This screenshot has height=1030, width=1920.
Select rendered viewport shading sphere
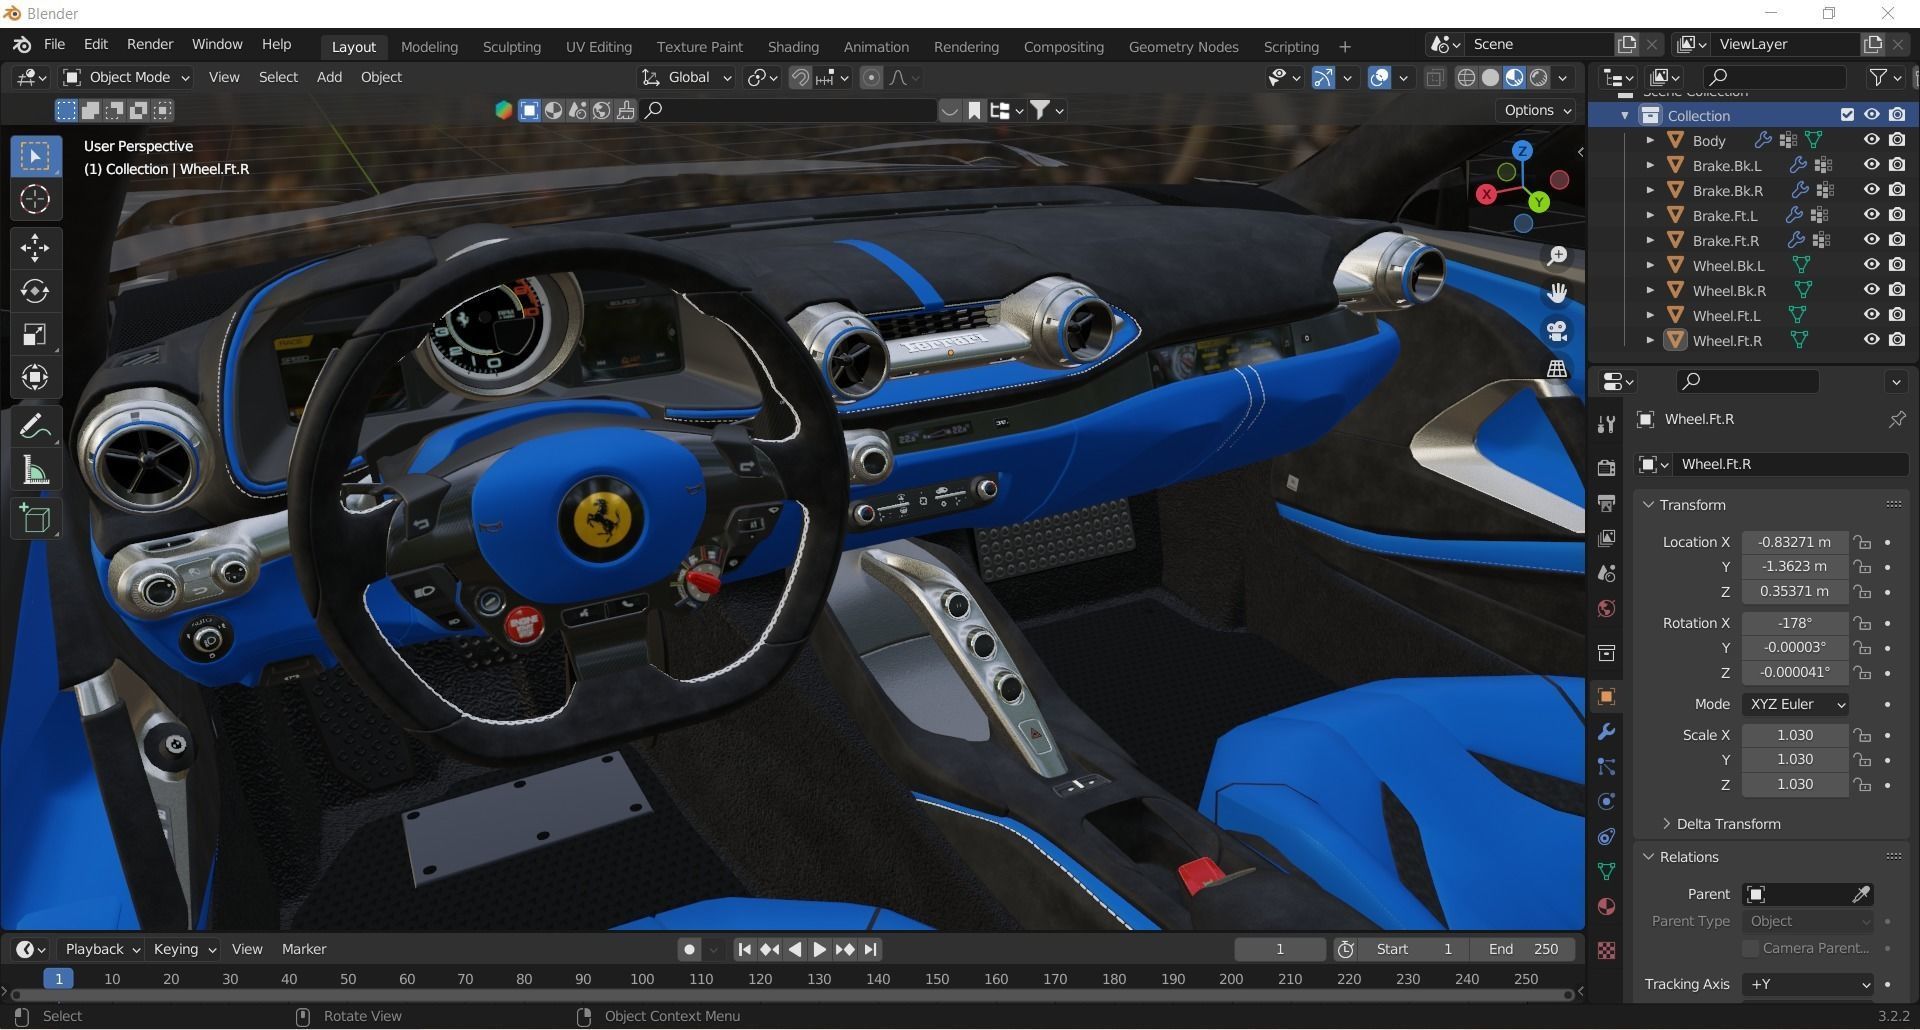[1539, 78]
